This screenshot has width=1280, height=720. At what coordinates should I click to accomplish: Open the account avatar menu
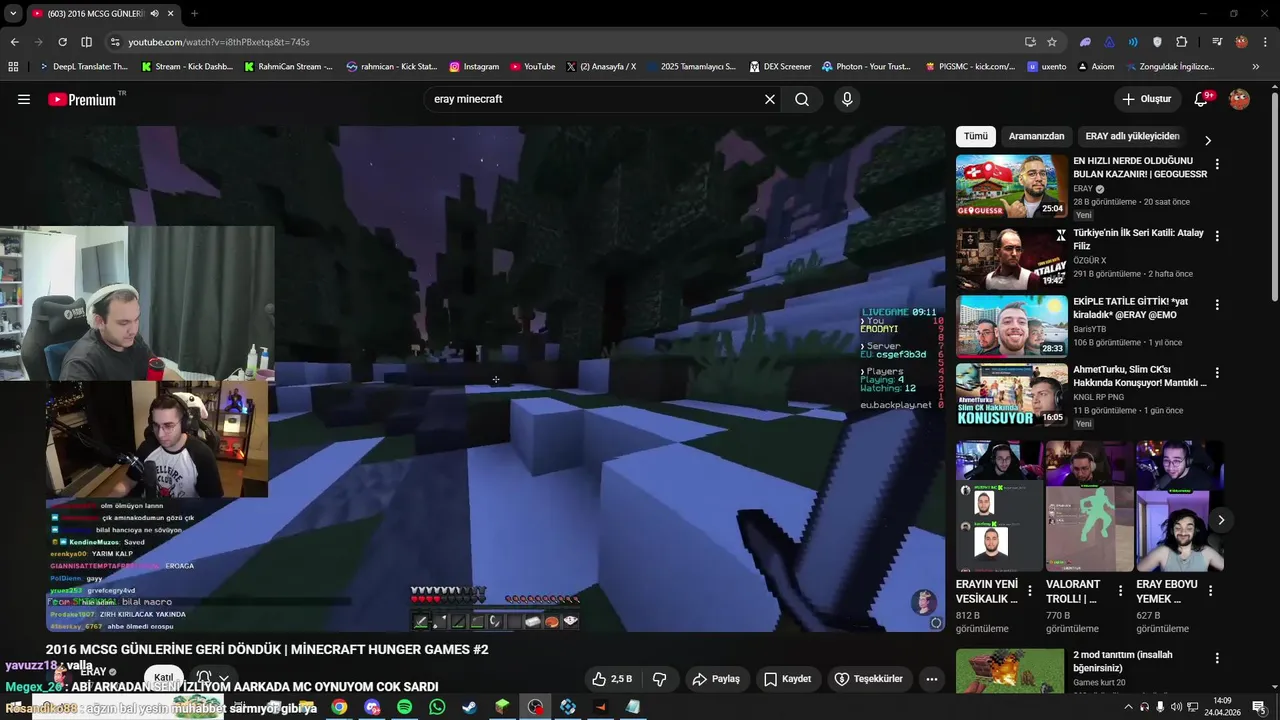[x=1240, y=99]
